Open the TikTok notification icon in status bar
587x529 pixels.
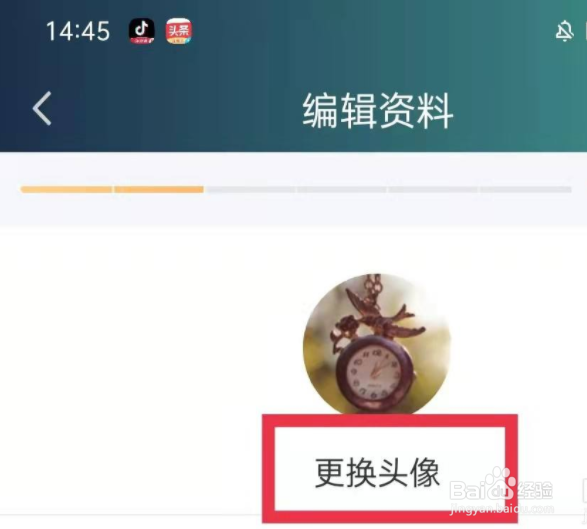(142, 31)
